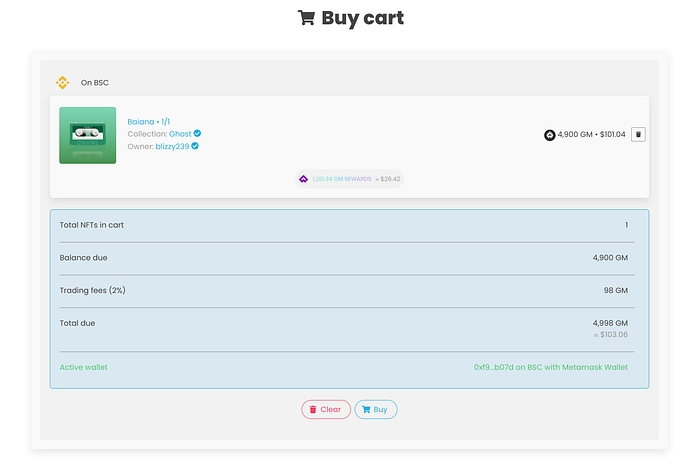Open the Ghost collection link
700x467 pixels.
click(180, 133)
